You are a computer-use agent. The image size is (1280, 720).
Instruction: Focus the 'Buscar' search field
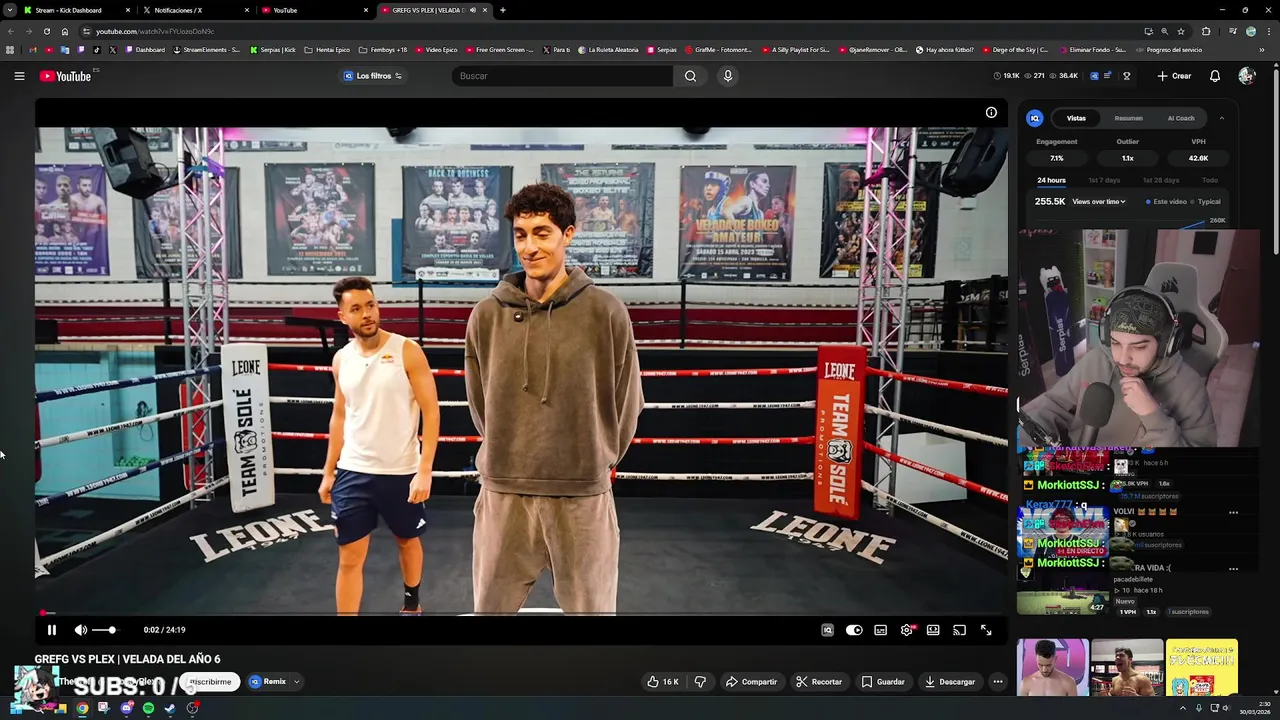563,76
